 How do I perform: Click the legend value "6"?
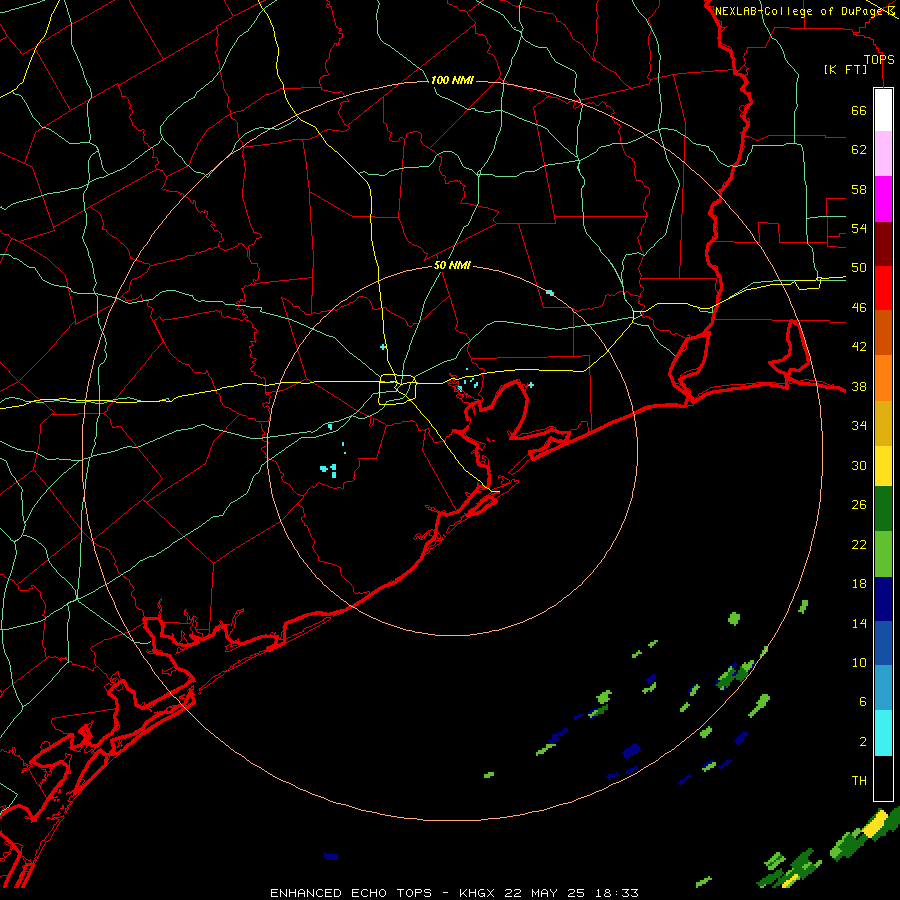tap(863, 702)
